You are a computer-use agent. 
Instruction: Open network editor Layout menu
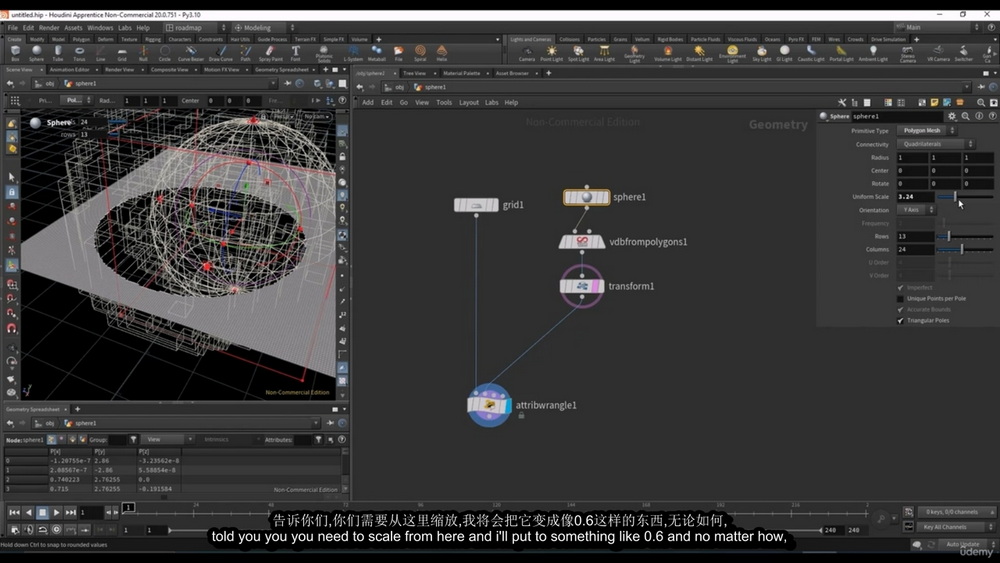469,102
